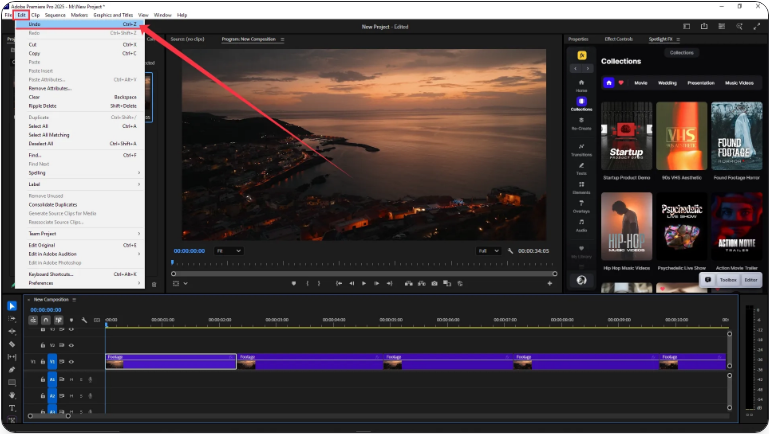Viewport: 769px width, 434px height.
Task: Select the Razor tool
Action: click(12, 344)
